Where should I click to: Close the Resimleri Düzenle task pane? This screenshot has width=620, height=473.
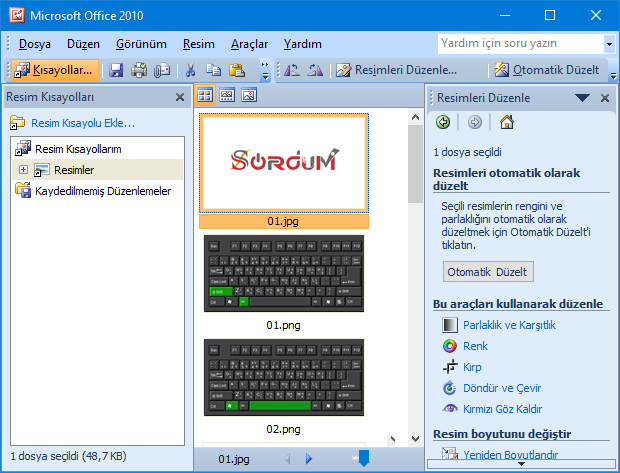[x=605, y=98]
